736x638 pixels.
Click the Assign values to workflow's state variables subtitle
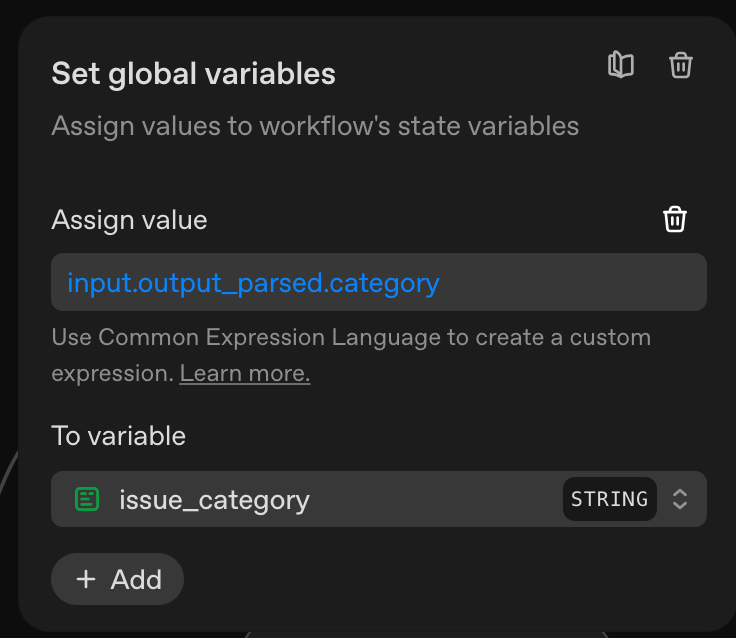[315, 126]
